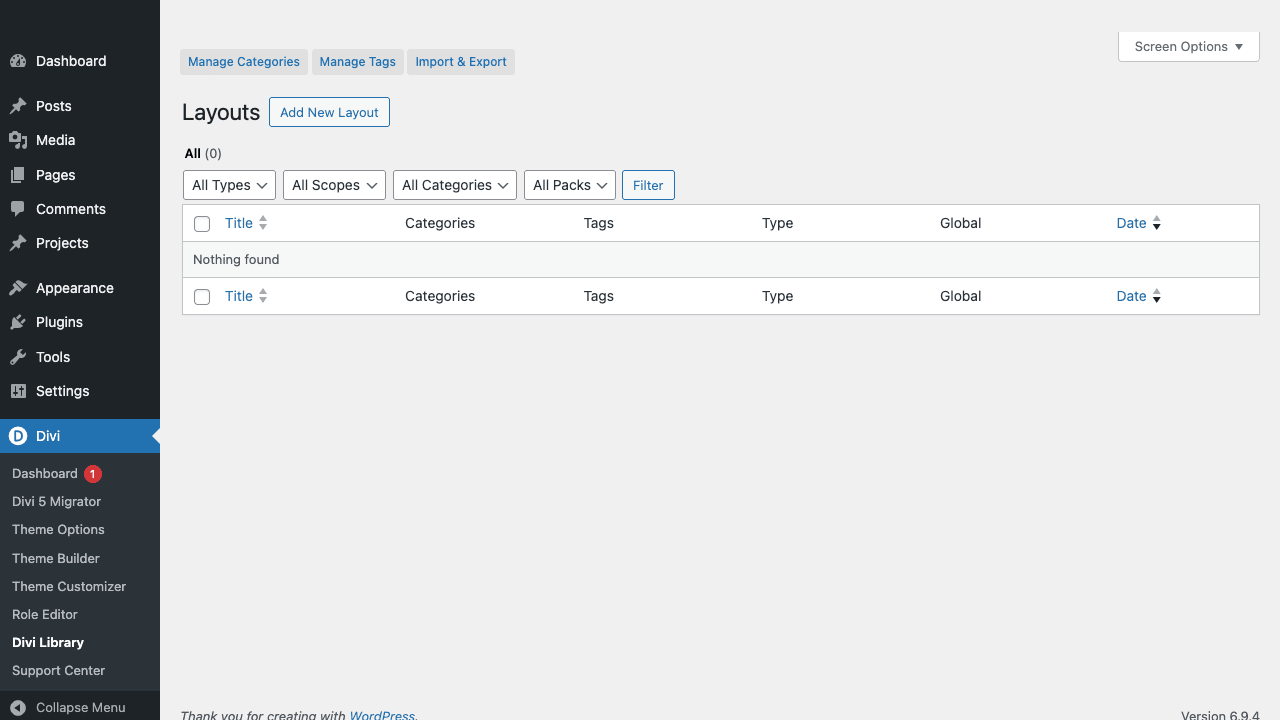Click the Plugins plug icon
Viewport: 1280px width, 720px height.
click(18, 322)
